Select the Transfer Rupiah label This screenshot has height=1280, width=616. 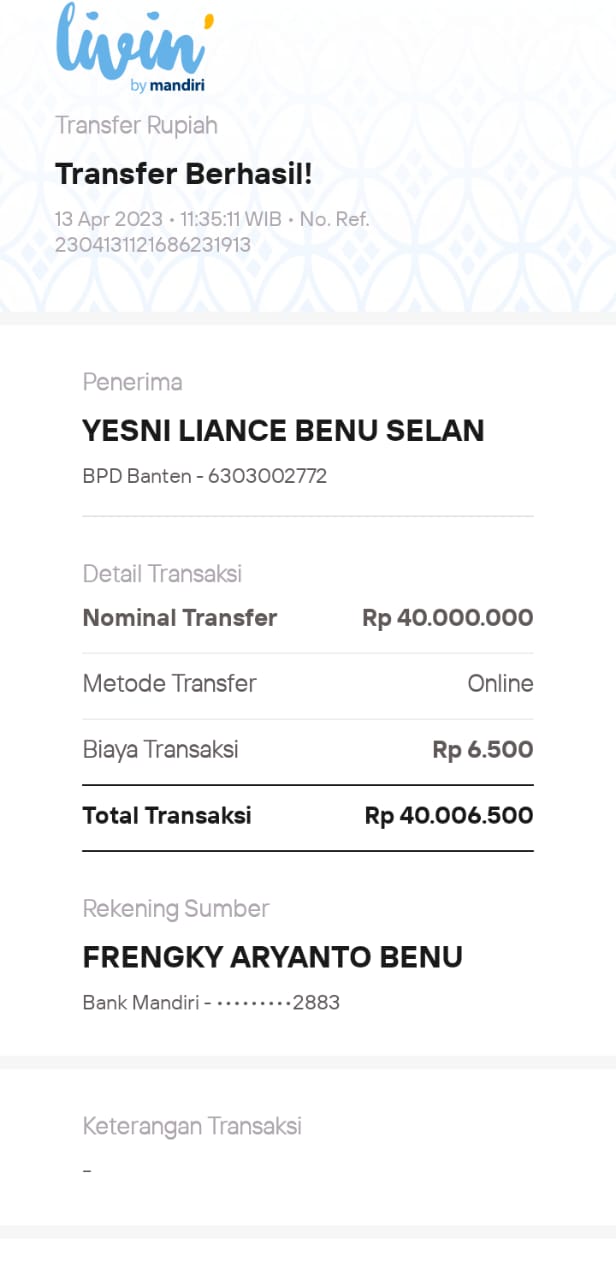pyautogui.click(x=136, y=125)
